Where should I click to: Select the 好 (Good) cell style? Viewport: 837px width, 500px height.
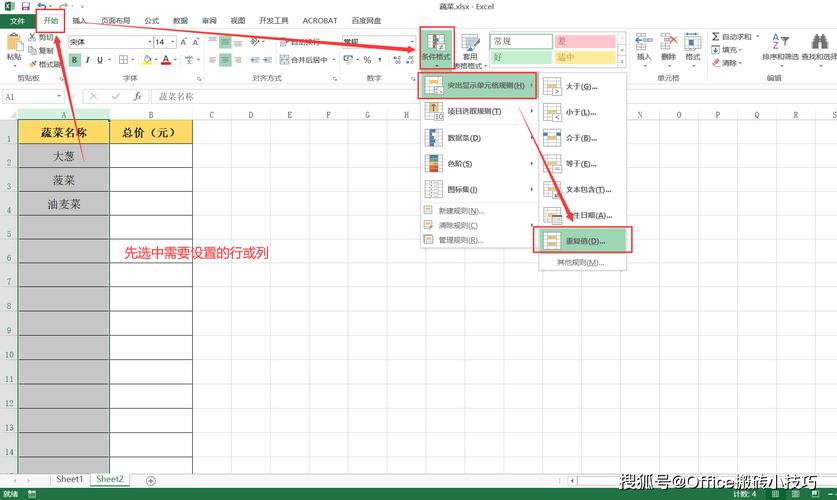click(521, 57)
